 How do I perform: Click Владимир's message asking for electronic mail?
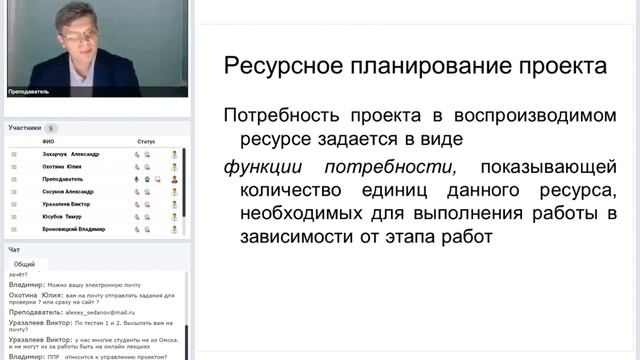pyautogui.click(x=75, y=285)
